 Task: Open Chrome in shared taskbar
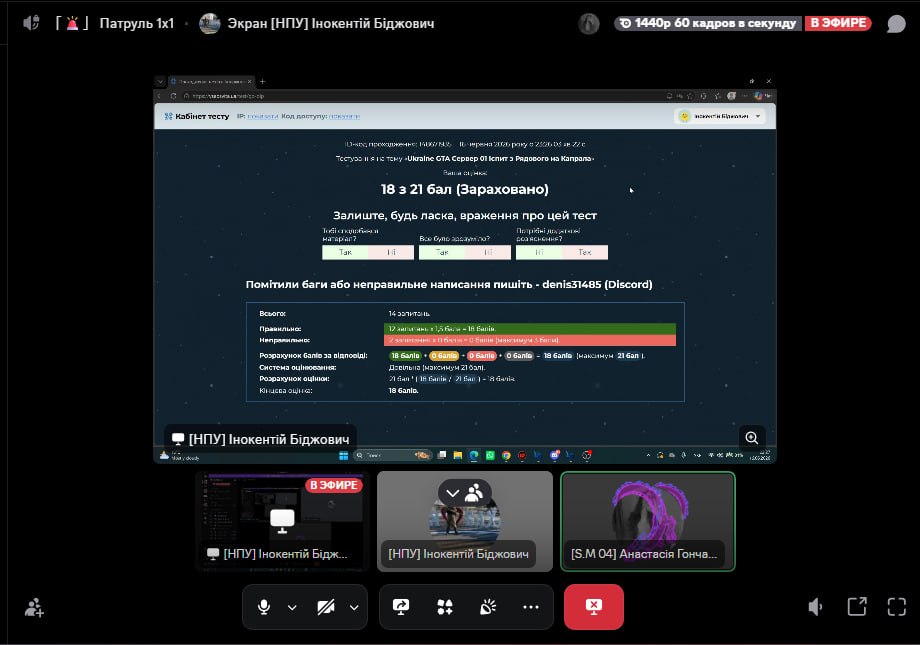click(x=506, y=455)
